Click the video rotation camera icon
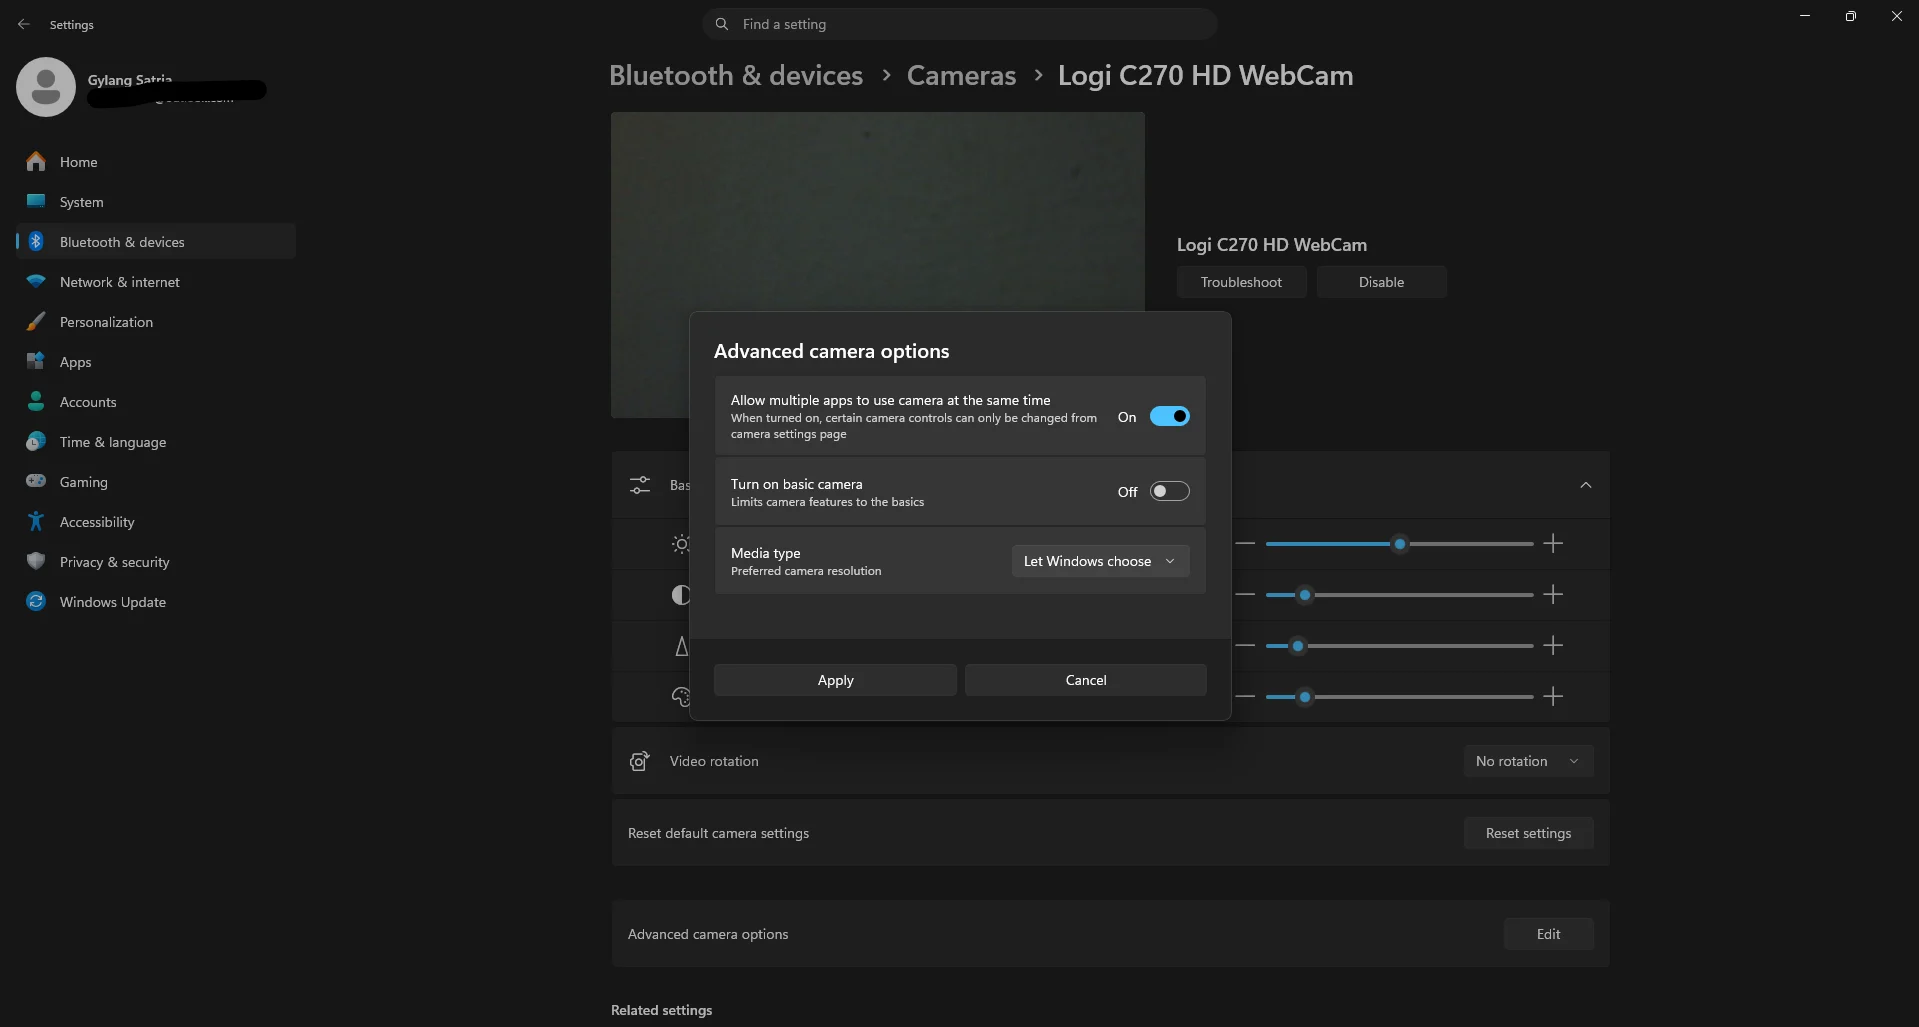1919x1027 pixels. click(640, 761)
